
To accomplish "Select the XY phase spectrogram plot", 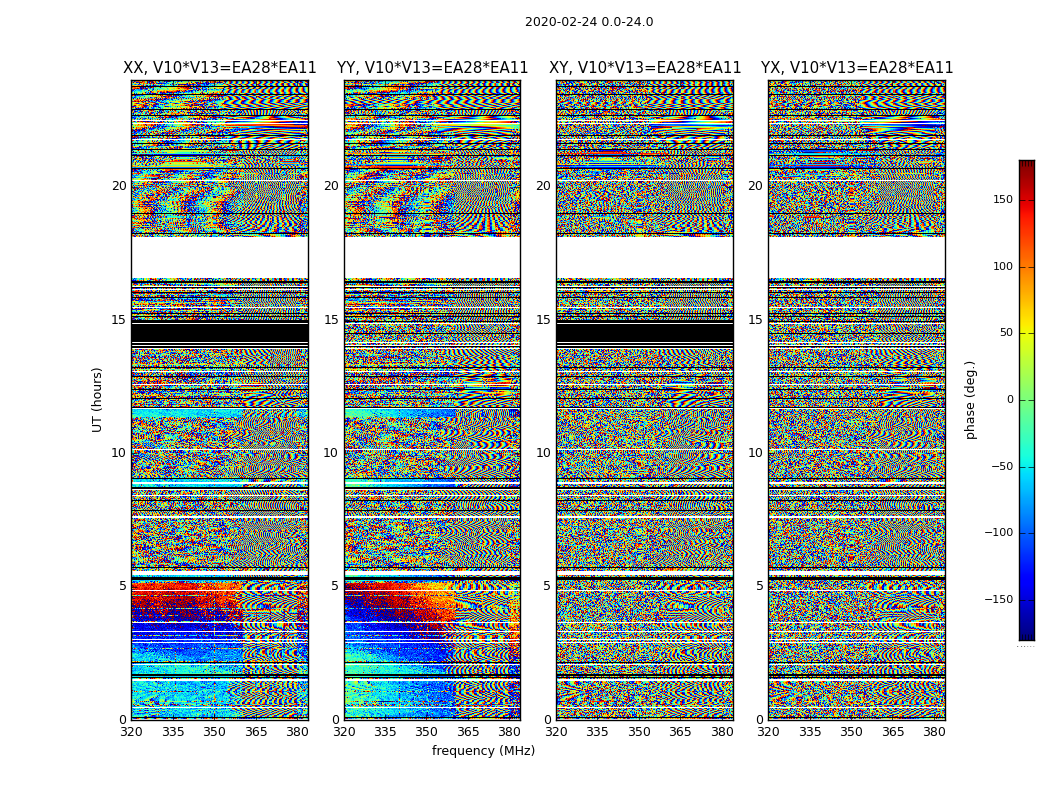I will 645,400.
